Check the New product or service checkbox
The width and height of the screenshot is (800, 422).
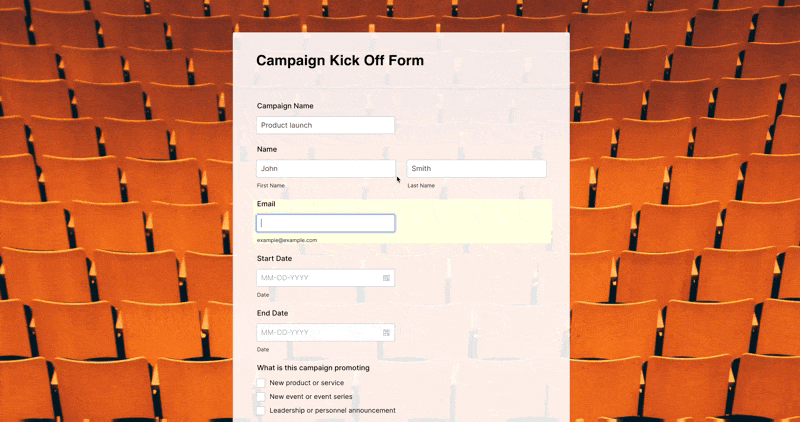point(261,383)
